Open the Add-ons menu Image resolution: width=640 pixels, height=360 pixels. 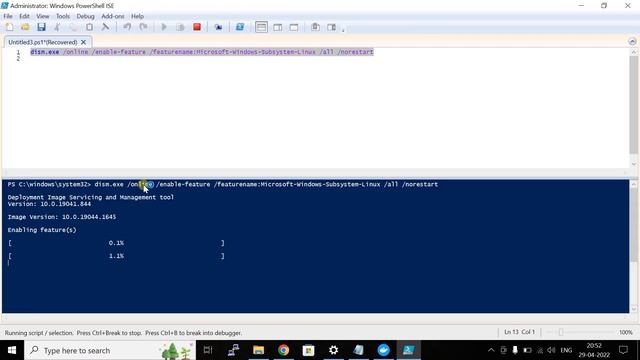(113, 16)
